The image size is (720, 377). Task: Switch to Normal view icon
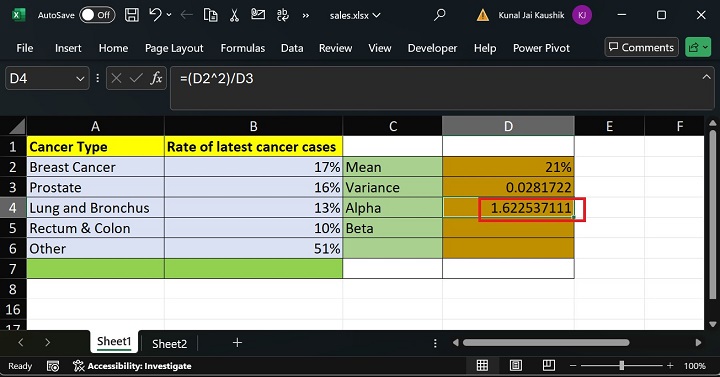[x=482, y=366]
